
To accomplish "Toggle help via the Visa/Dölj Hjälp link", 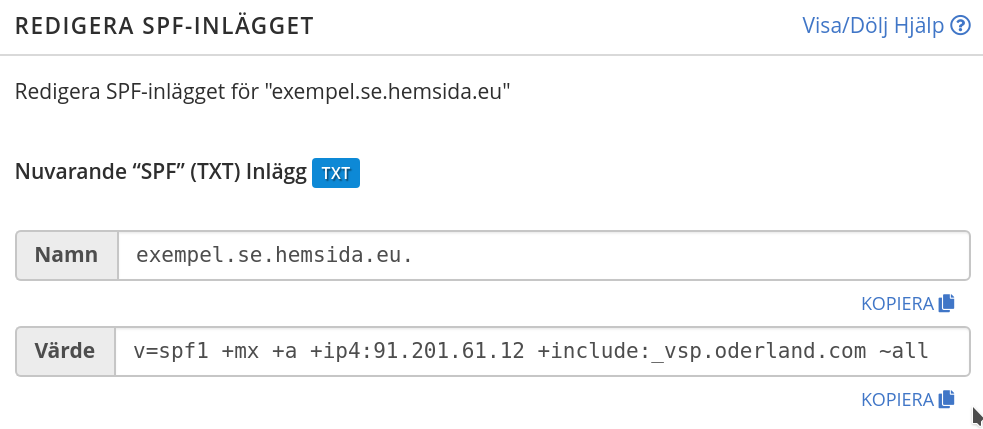I will pyautogui.click(x=873, y=26).
